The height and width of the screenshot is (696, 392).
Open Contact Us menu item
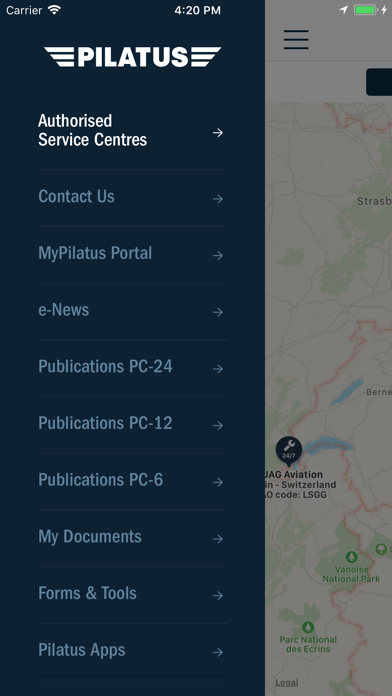[132, 197]
